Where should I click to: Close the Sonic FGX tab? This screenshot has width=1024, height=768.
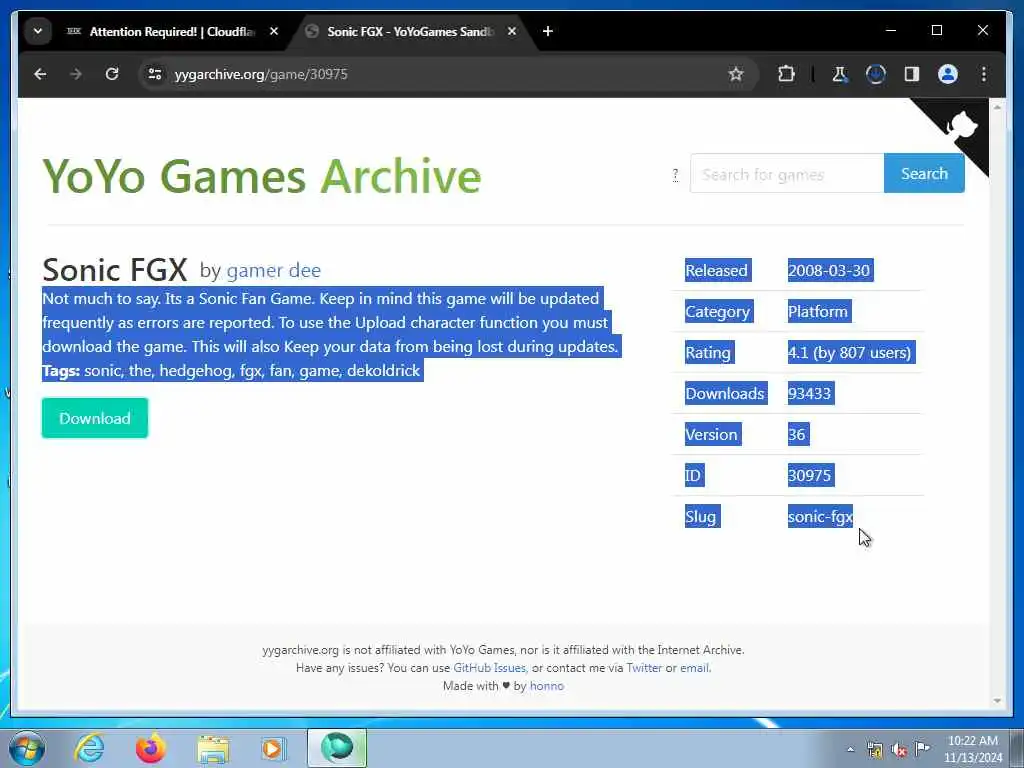point(512,31)
